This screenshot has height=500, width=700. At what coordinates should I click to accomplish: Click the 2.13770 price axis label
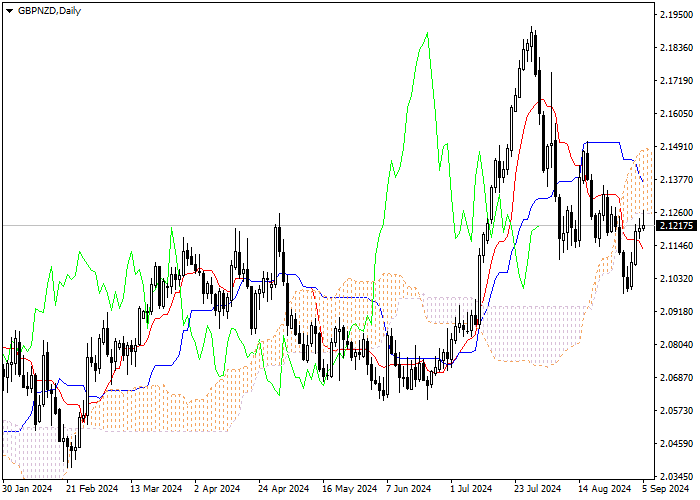pyautogui.click(x=676, y=180)
